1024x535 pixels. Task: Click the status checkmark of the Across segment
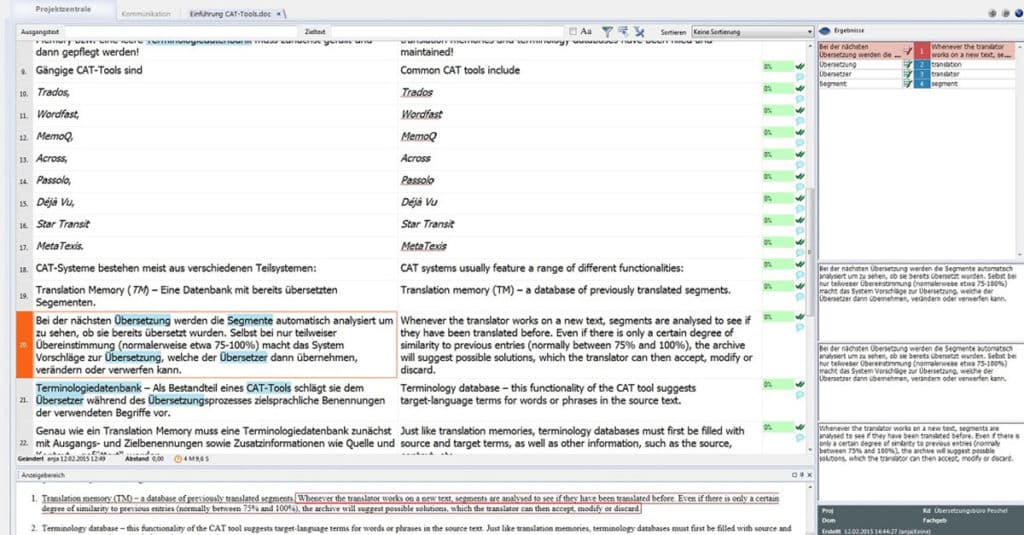pos(800,154)
